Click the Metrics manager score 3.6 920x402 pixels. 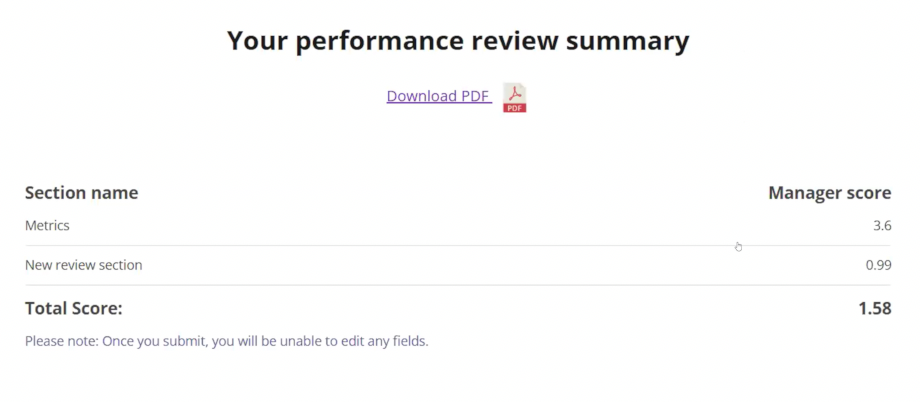(881, 226)
